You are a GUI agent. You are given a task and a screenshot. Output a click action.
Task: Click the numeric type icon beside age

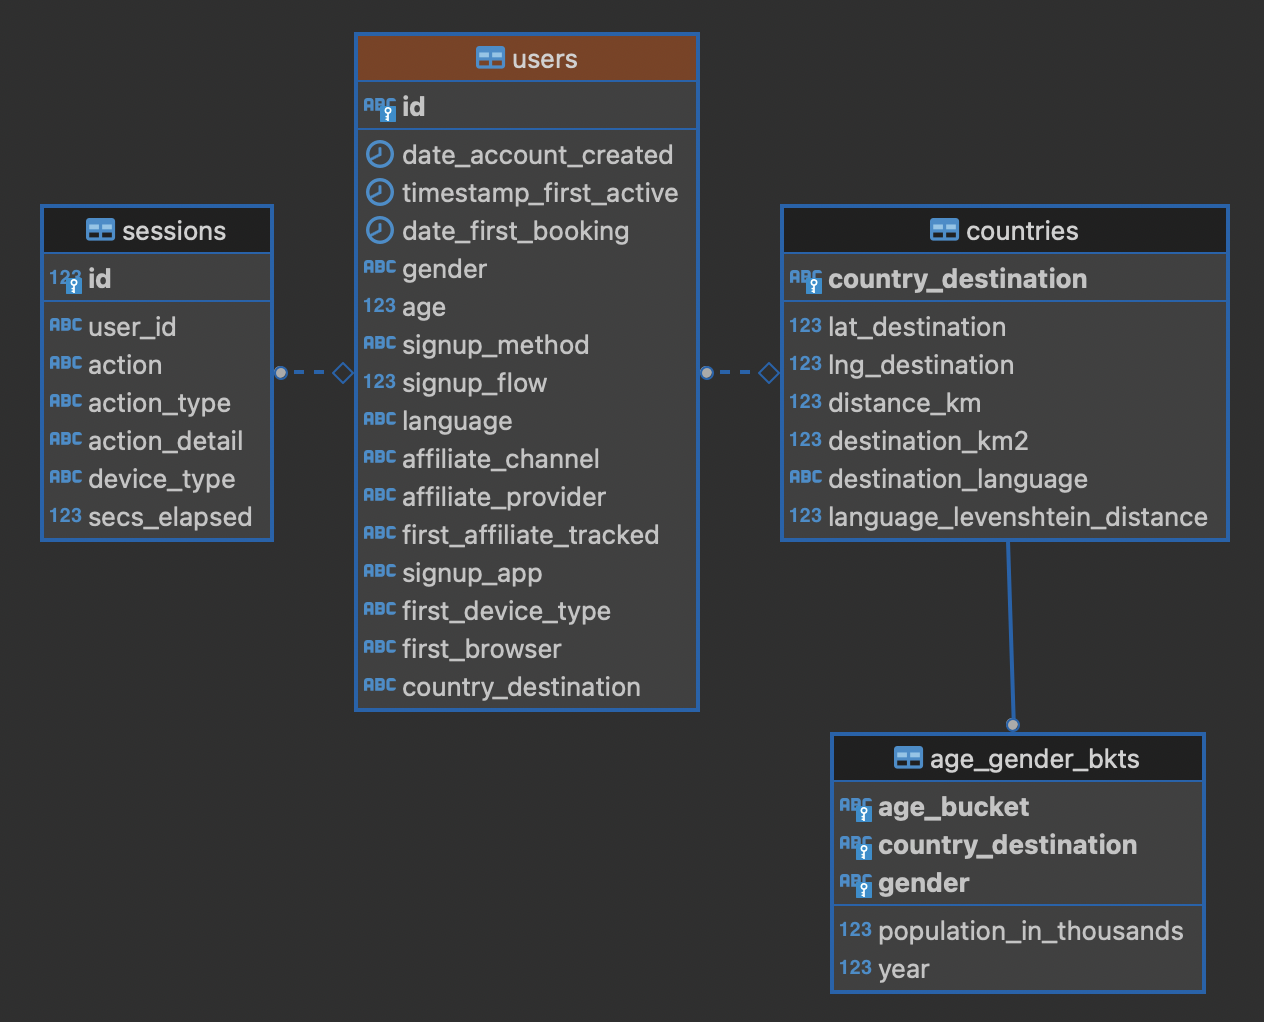click(379, 306)
